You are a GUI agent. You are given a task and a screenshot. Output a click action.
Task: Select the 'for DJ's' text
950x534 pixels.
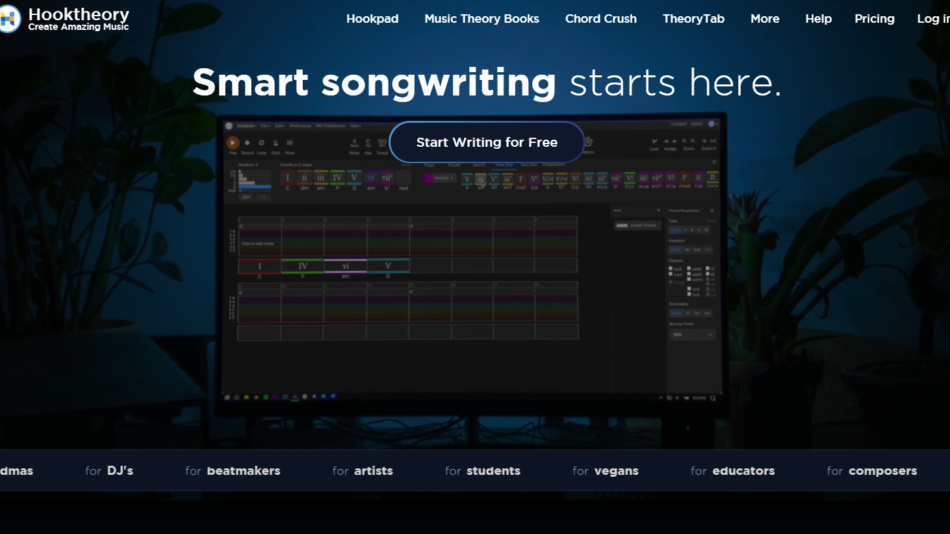pyautogui.click(x=109, y=470)
